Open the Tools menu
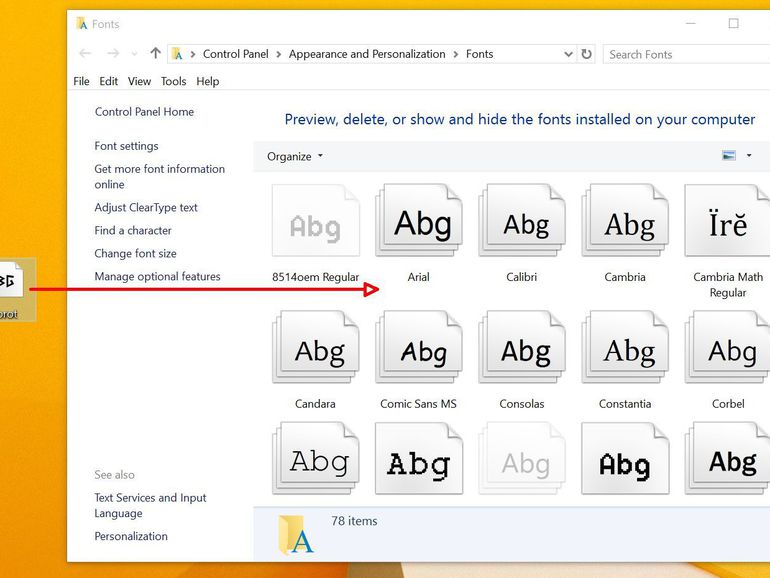The height and width of the screenshot is (578, 770). (x=173, y=82)
